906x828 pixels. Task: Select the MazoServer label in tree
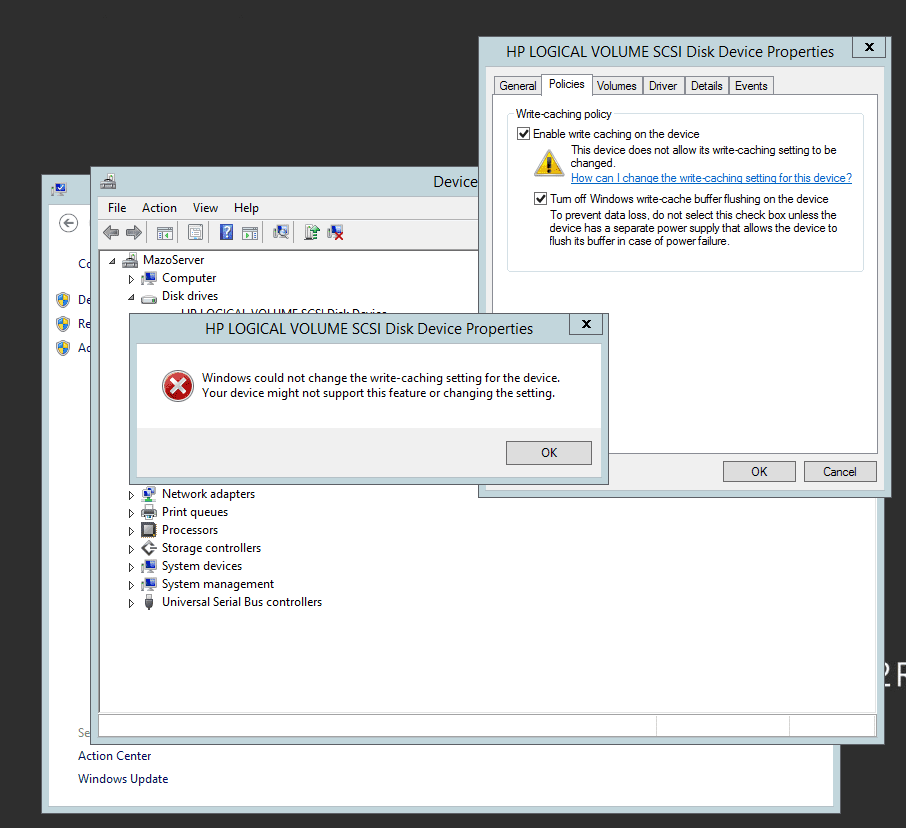173,260
